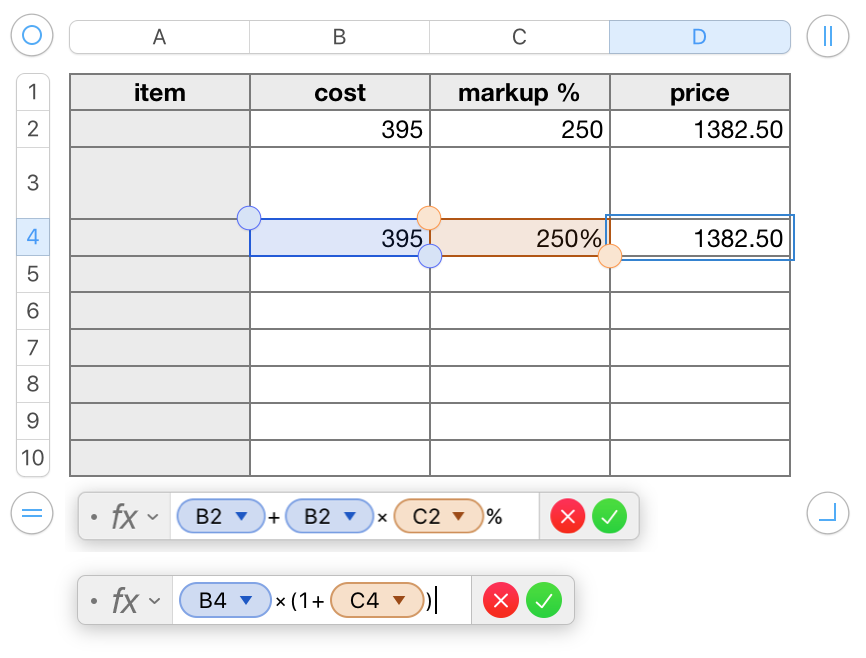Accept the upper formula with green checkmark

tap(609, 517)
